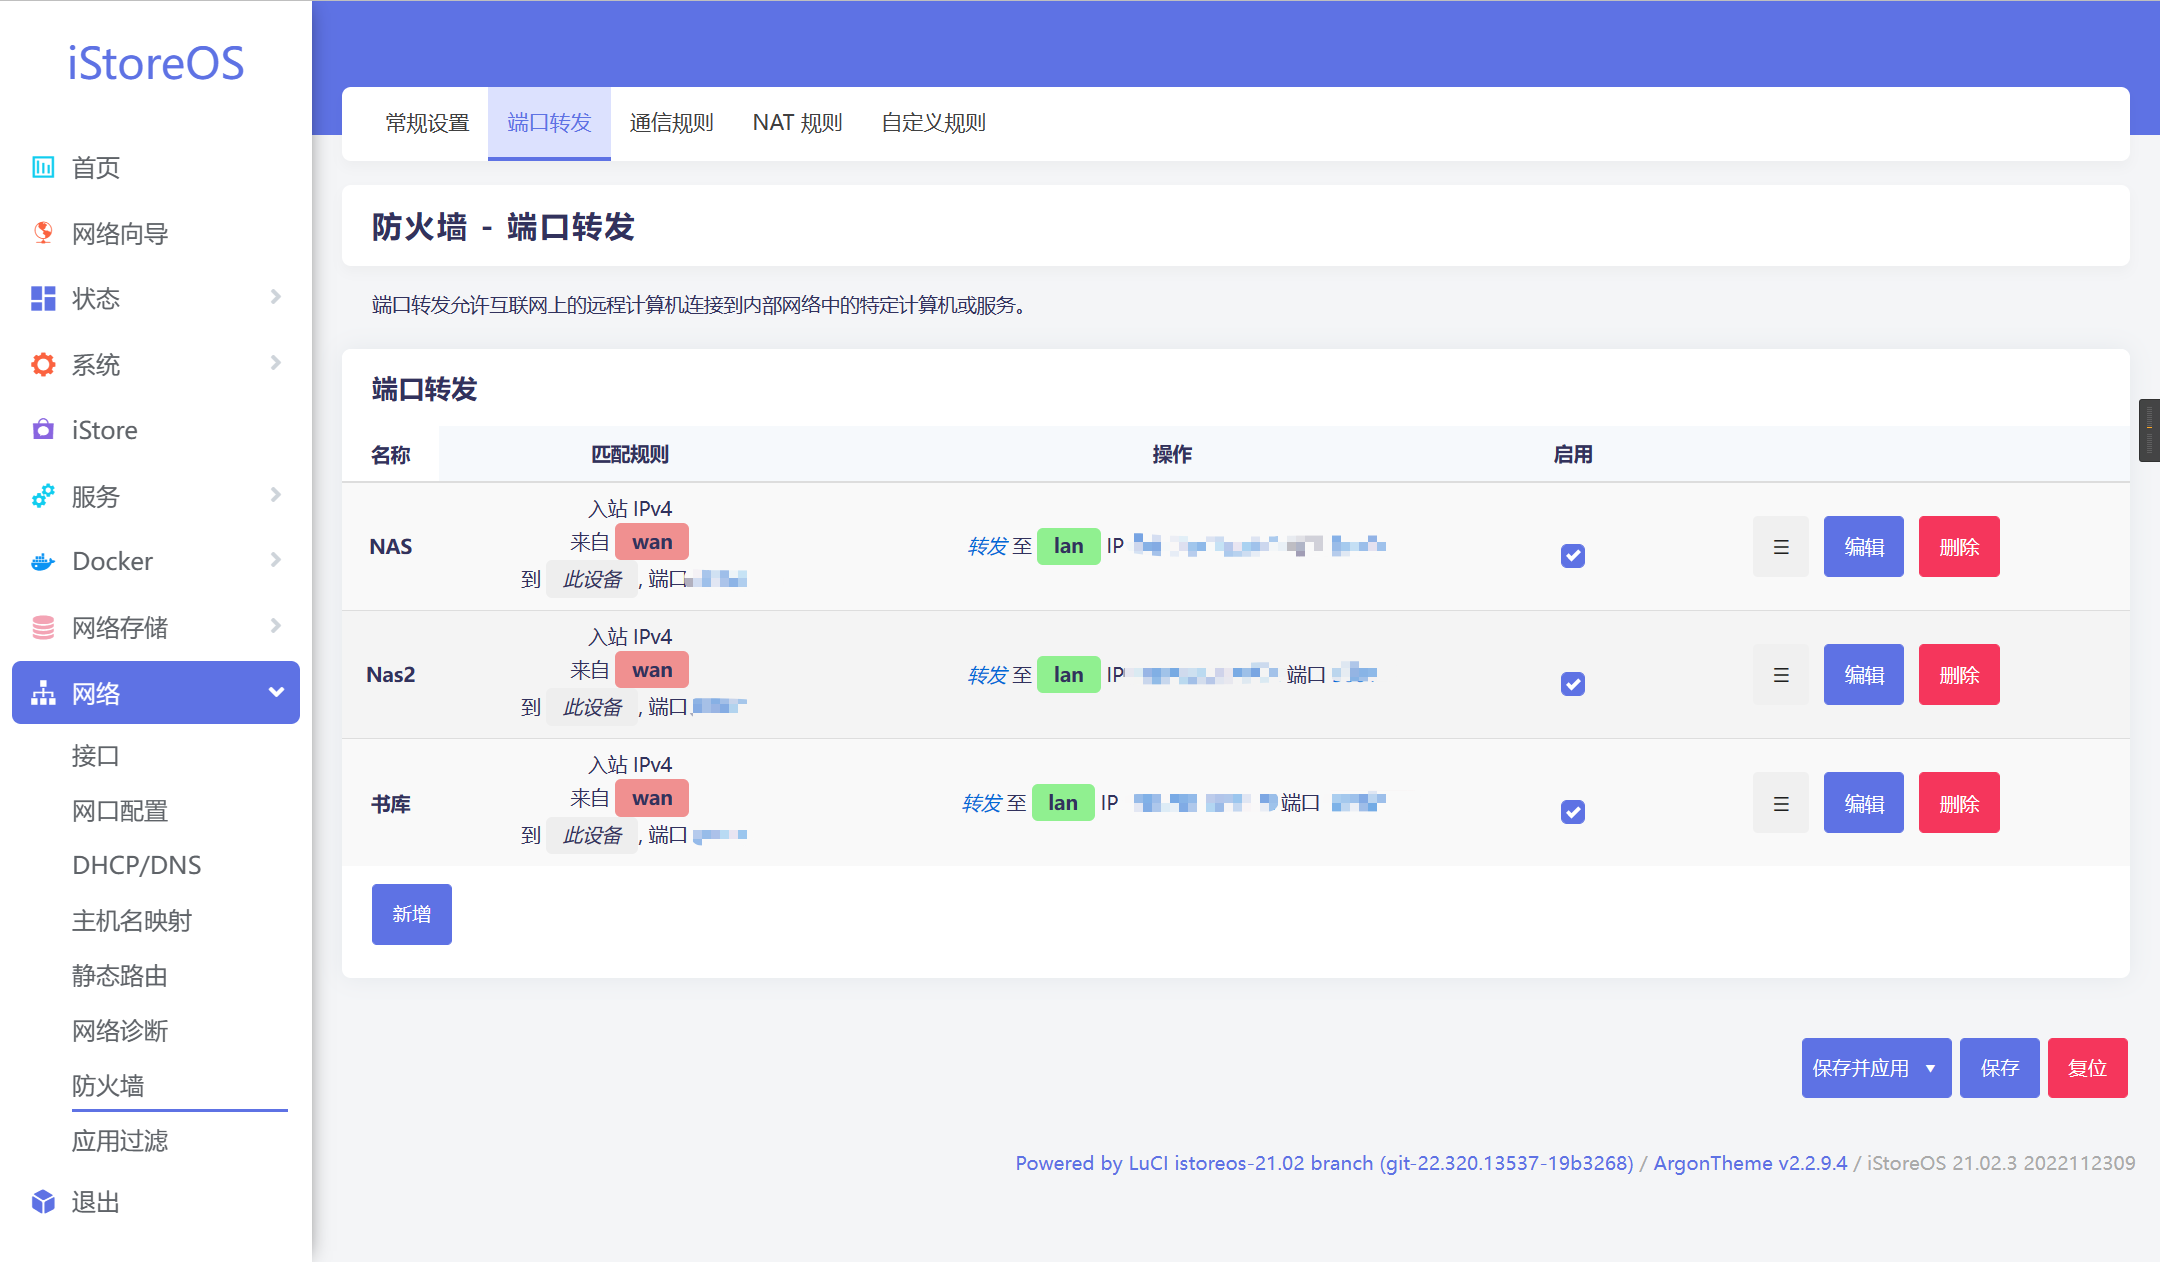Switch to the 通信规则 tab
The width and height of the screenshot is (2160, 1262).
pos(671,123)
